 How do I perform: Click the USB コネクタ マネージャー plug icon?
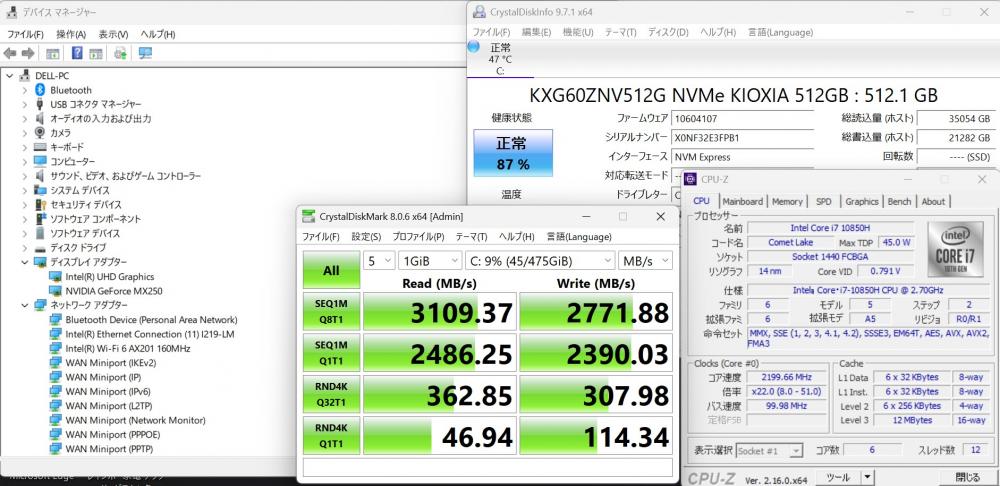(x=40, y=104)
